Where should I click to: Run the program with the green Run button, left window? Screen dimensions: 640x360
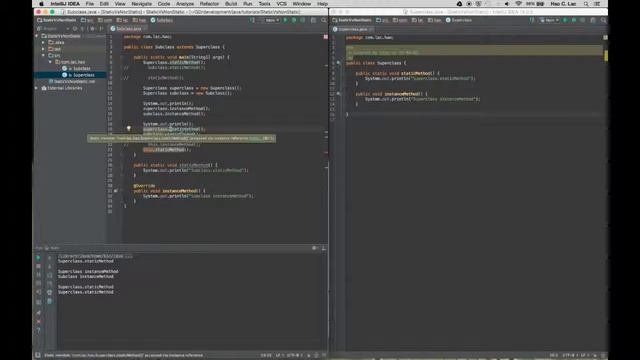point(285,20)
